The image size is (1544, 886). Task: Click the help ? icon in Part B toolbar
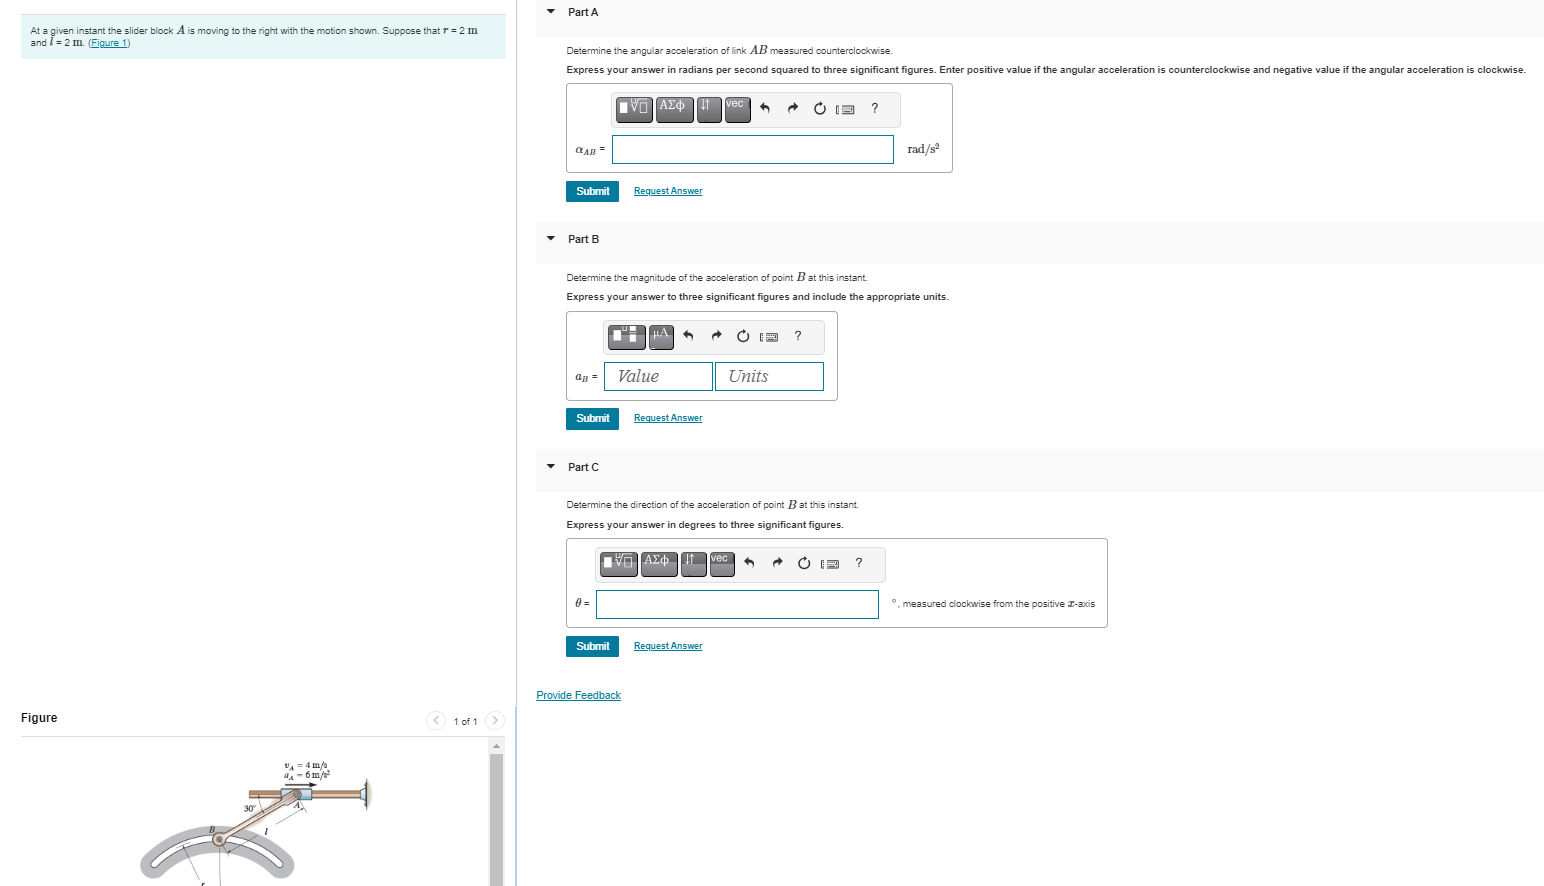(797, 337)
